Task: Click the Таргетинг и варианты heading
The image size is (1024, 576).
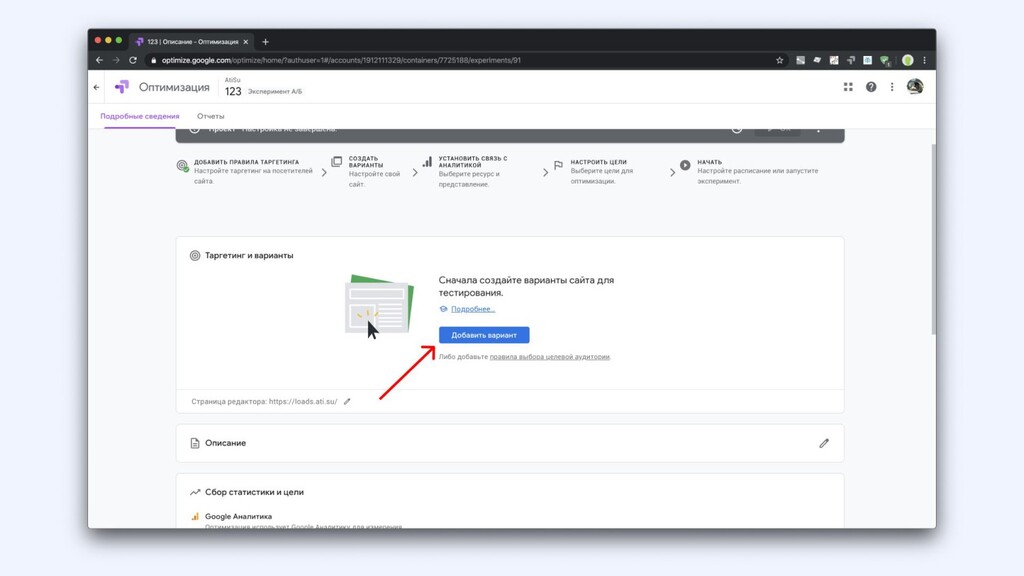Action: (x=249, y=255)
